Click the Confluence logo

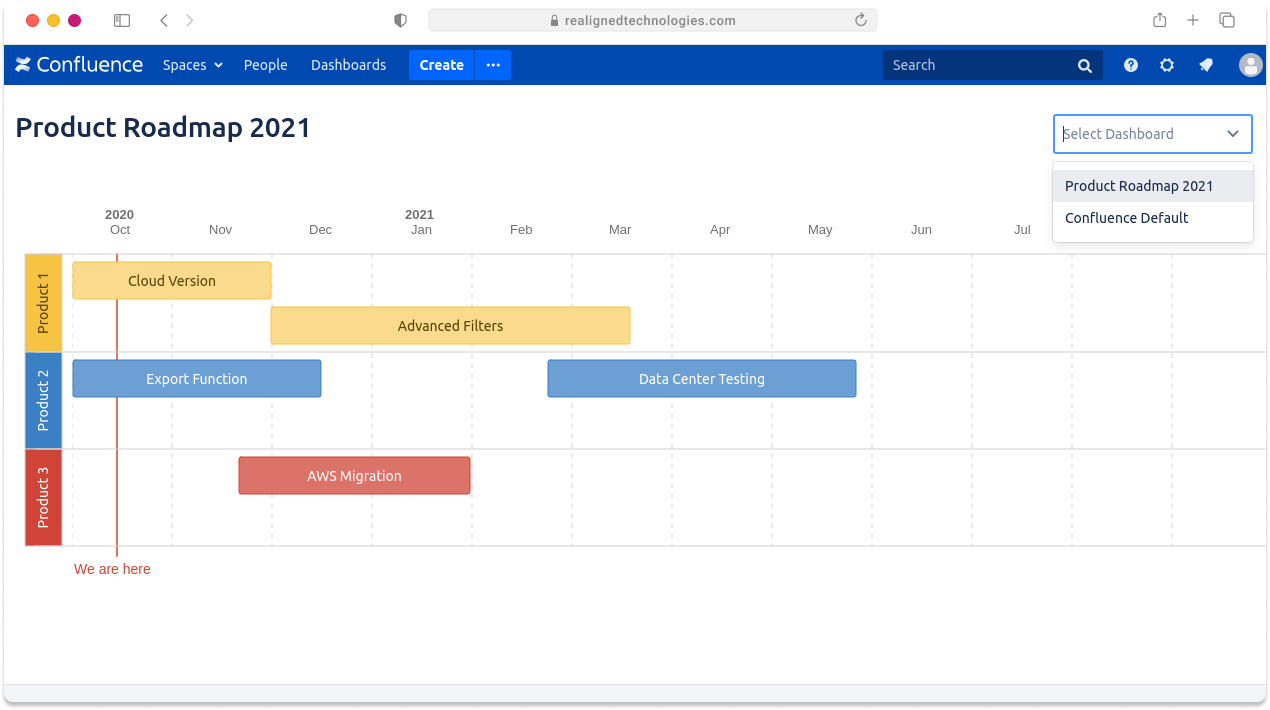click(x=78, y=64)
